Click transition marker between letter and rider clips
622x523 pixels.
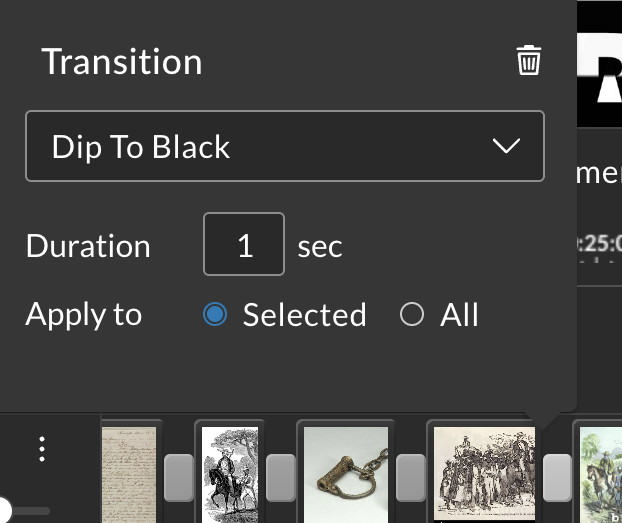tap(179, 478)
